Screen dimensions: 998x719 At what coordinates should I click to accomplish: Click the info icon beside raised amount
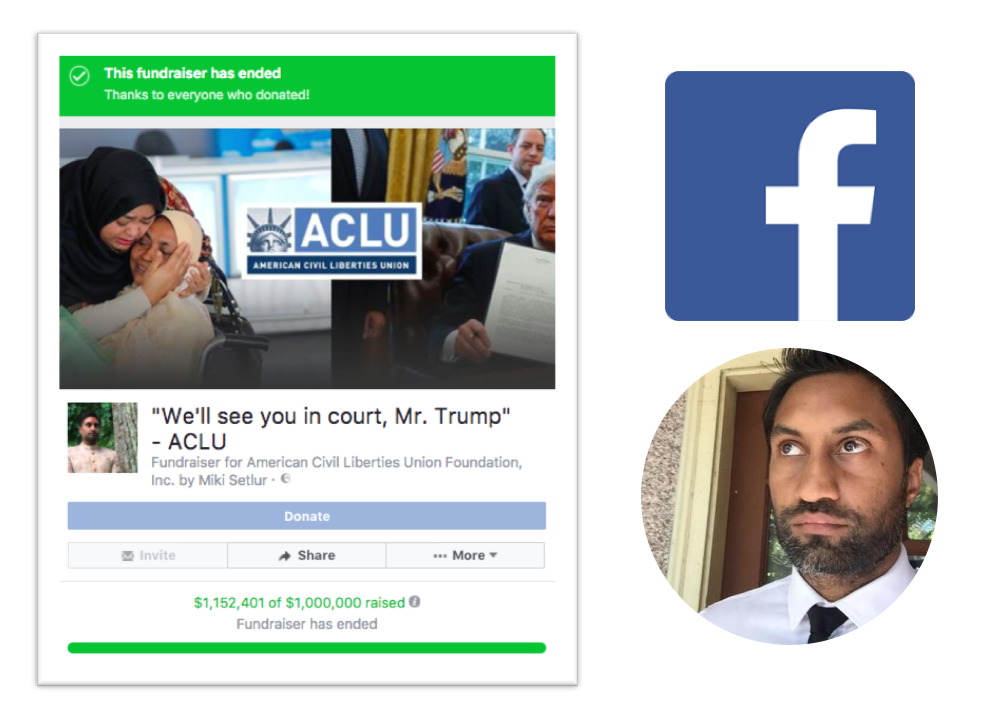click(x=414, y=601)
